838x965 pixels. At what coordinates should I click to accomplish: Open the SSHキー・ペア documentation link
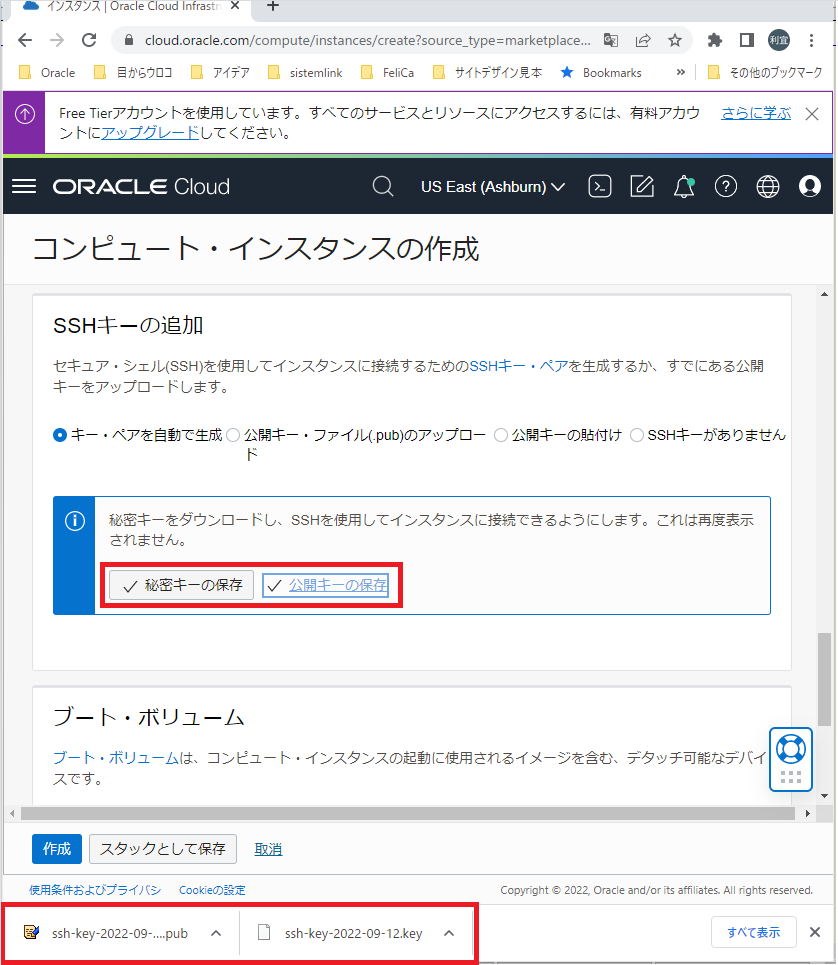(519, 366)
